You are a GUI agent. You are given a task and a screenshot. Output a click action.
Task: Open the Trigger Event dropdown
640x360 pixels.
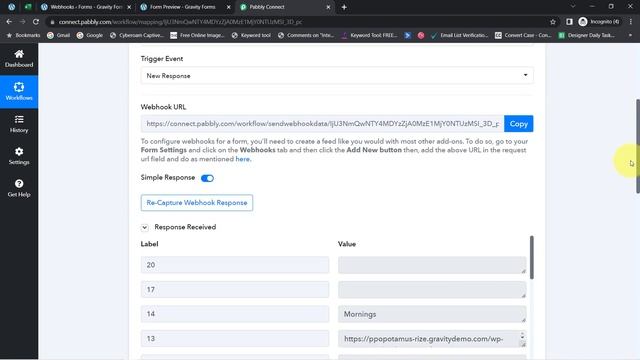(337, 76)
